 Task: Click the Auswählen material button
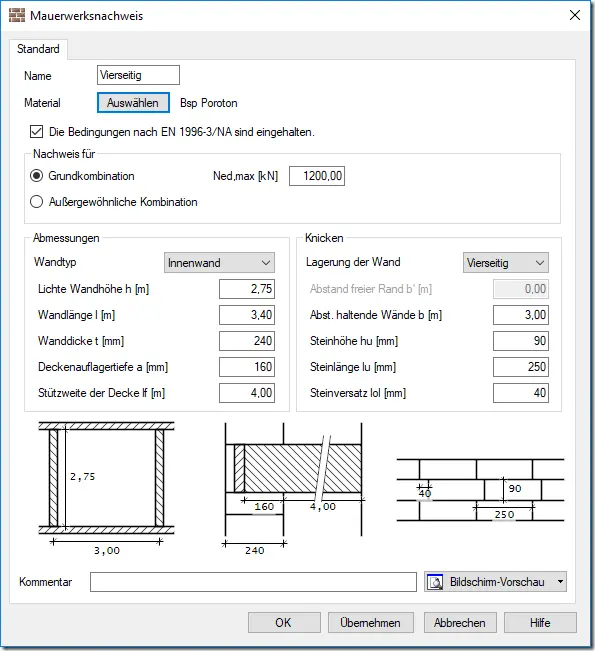[x=133, y=103]
